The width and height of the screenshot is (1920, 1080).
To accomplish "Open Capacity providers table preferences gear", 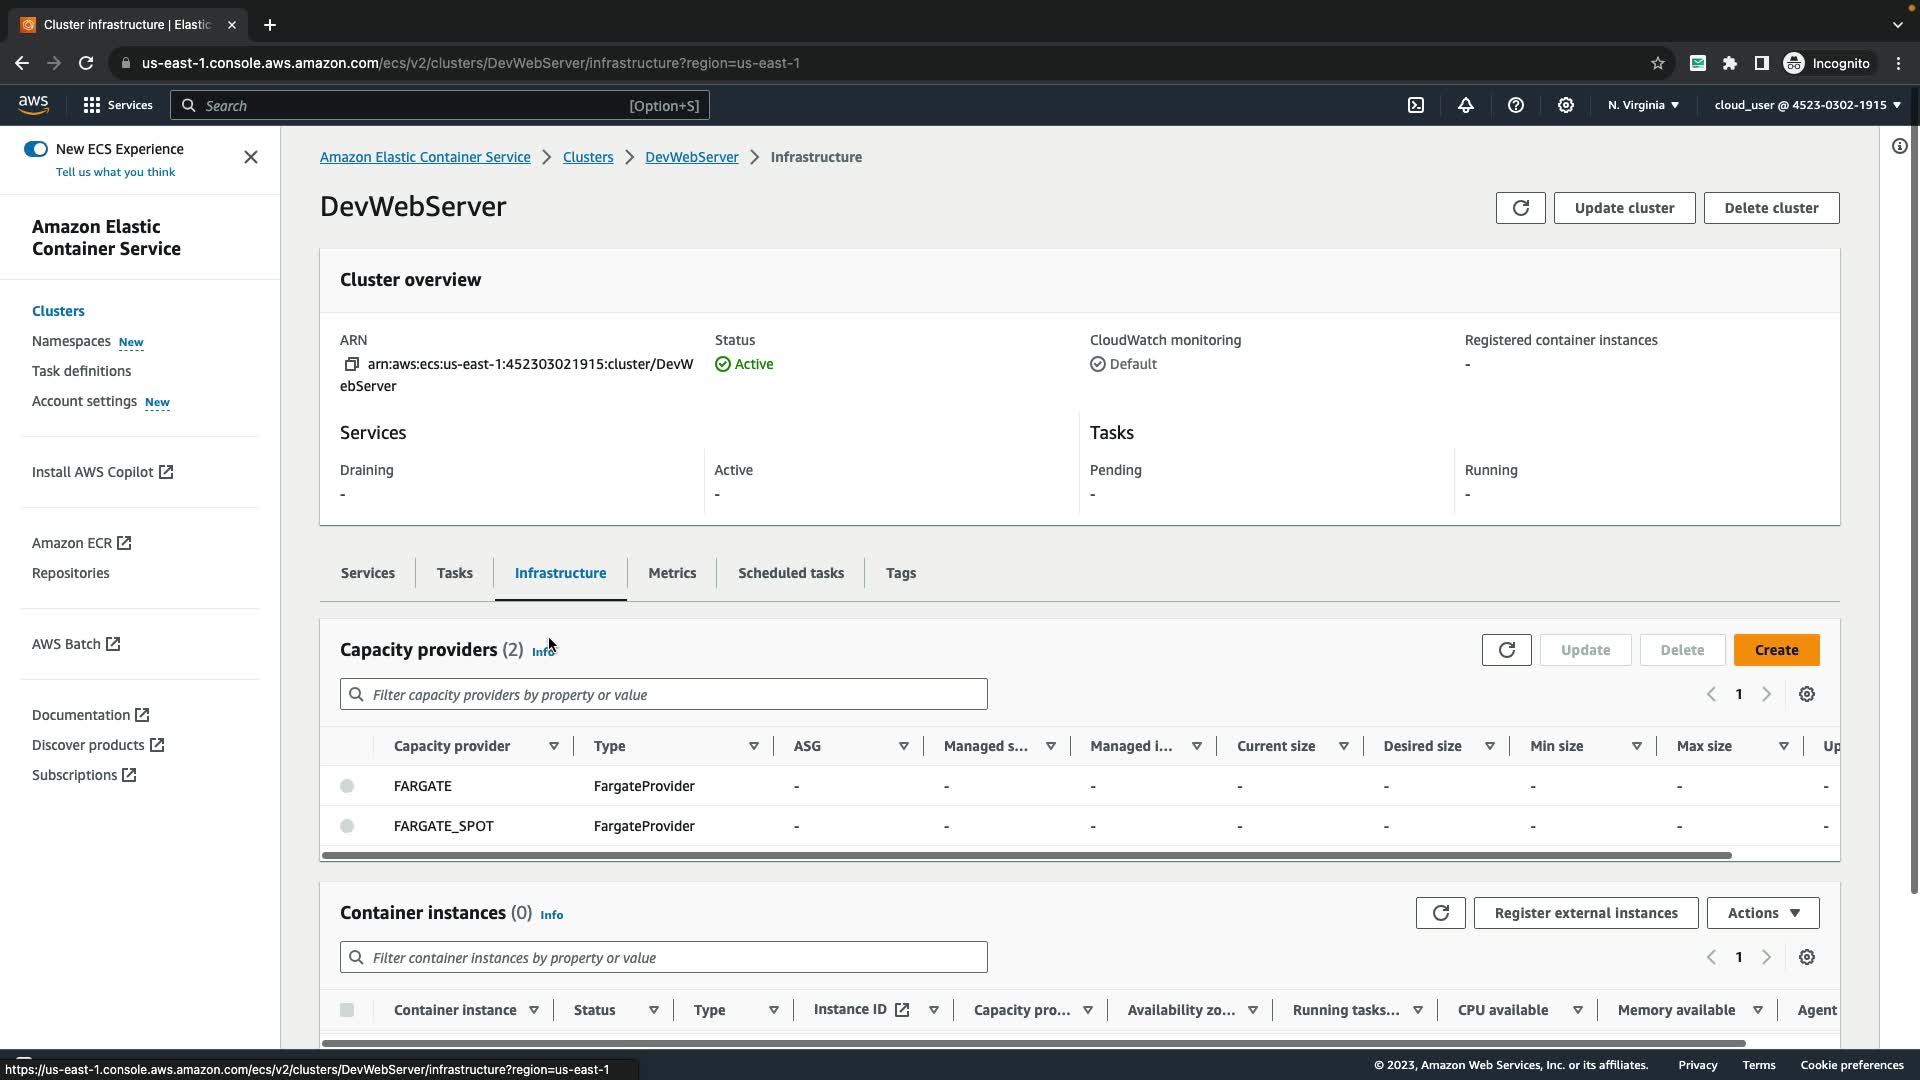I will click(1807, 694).
